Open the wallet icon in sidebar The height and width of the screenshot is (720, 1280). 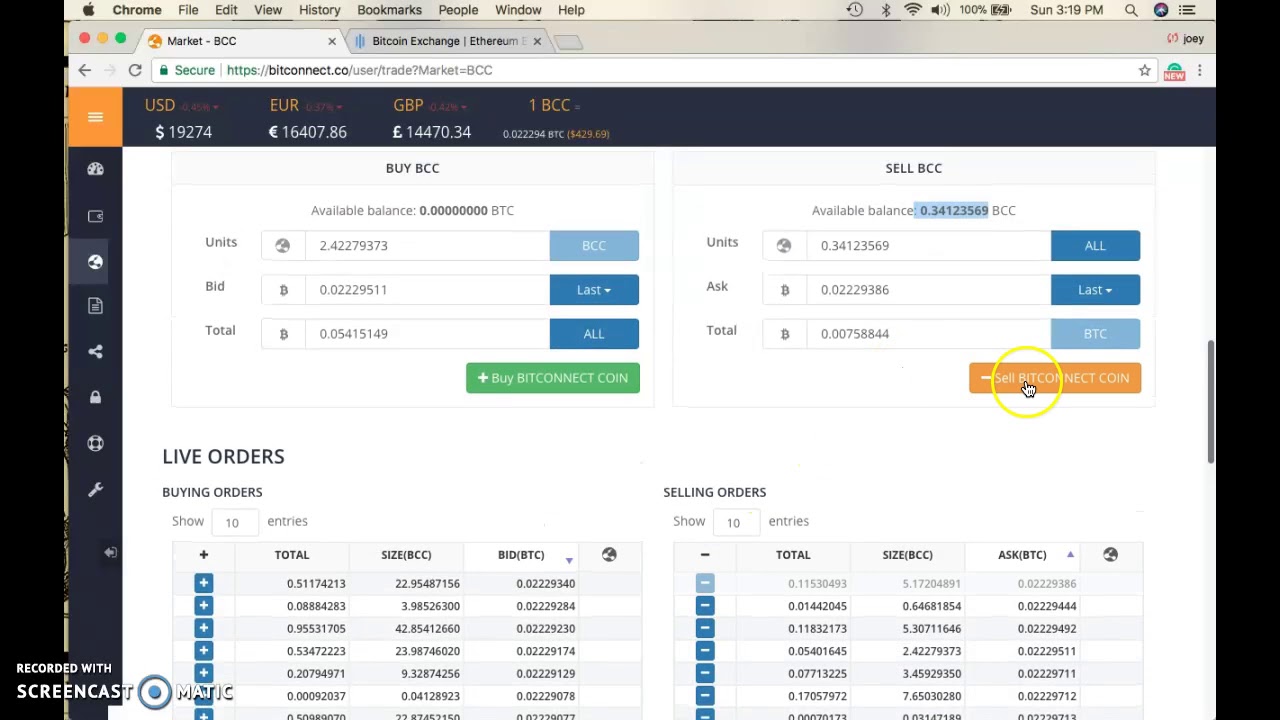tap(95, 216)
